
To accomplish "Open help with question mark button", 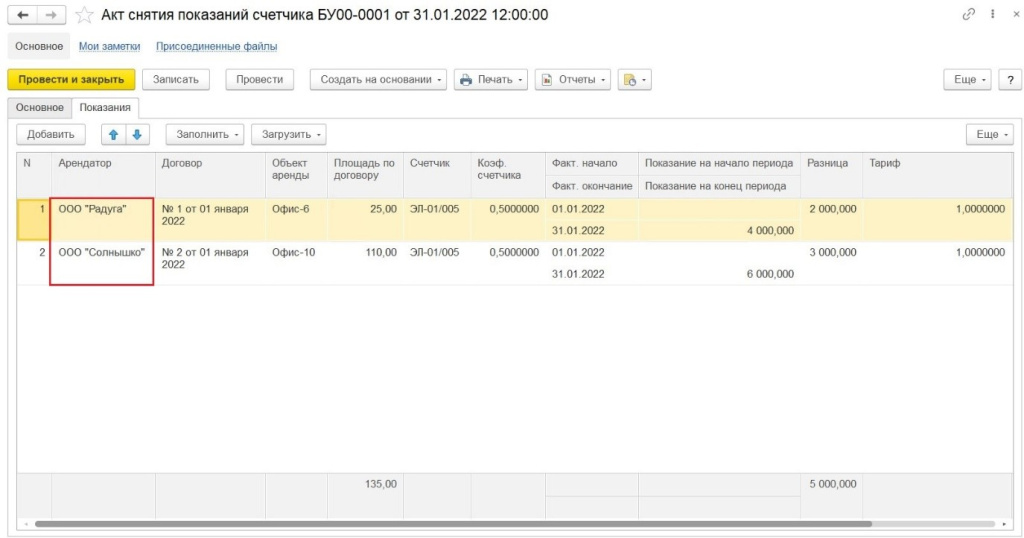I will click(1009, 80).
